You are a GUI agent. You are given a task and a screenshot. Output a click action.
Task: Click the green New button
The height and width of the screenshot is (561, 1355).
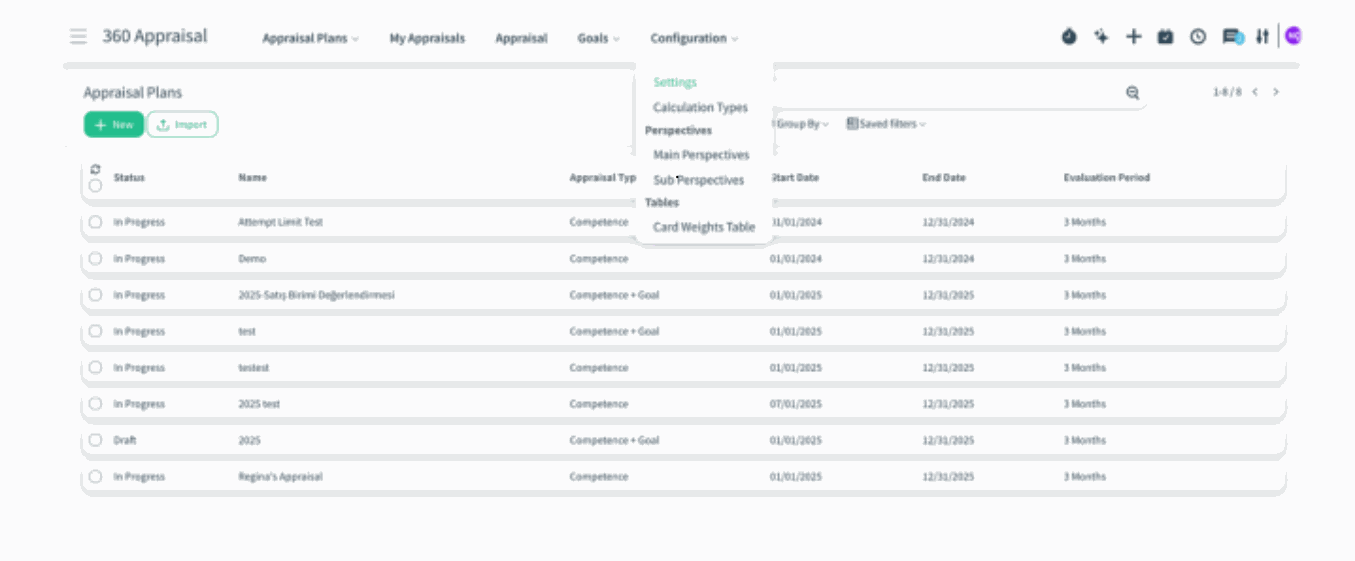pos(114,125)
